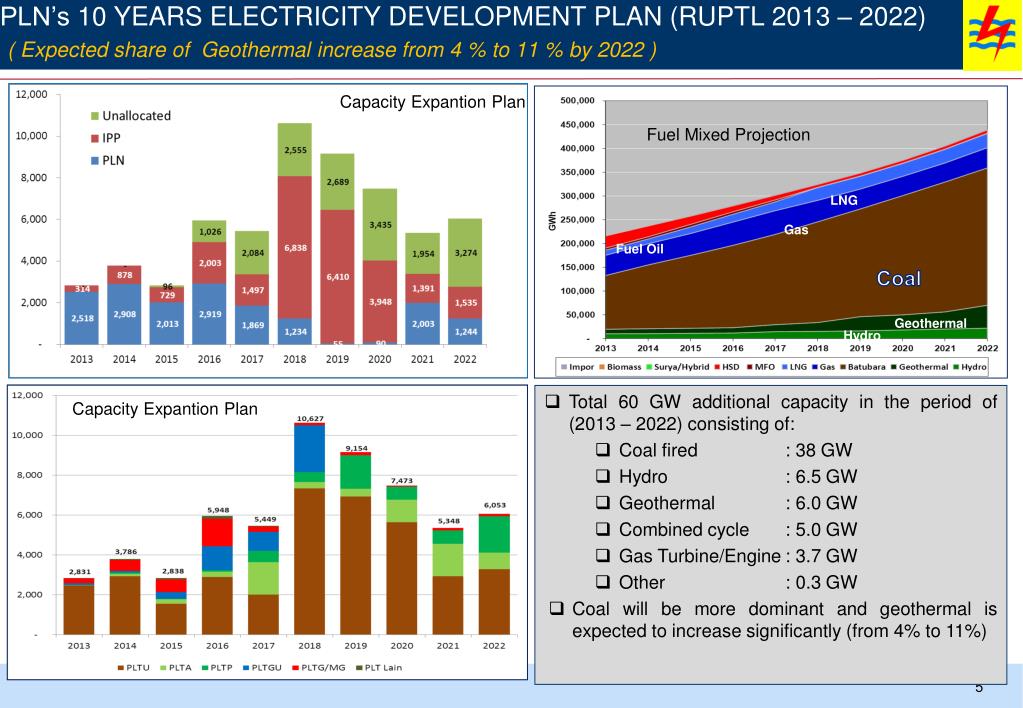Select the PLTG/MG legend entry

318,668
